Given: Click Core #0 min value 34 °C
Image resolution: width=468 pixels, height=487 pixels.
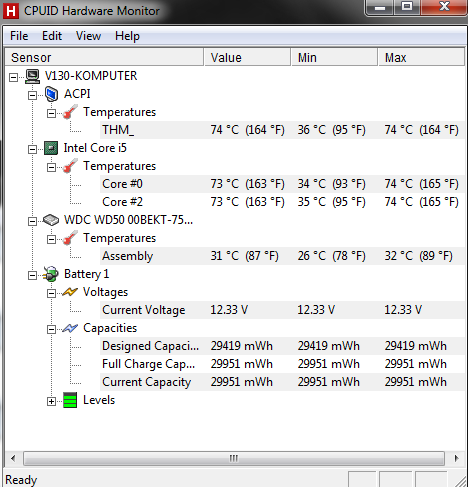Looking at the screenshot, I should coord(331,184).
